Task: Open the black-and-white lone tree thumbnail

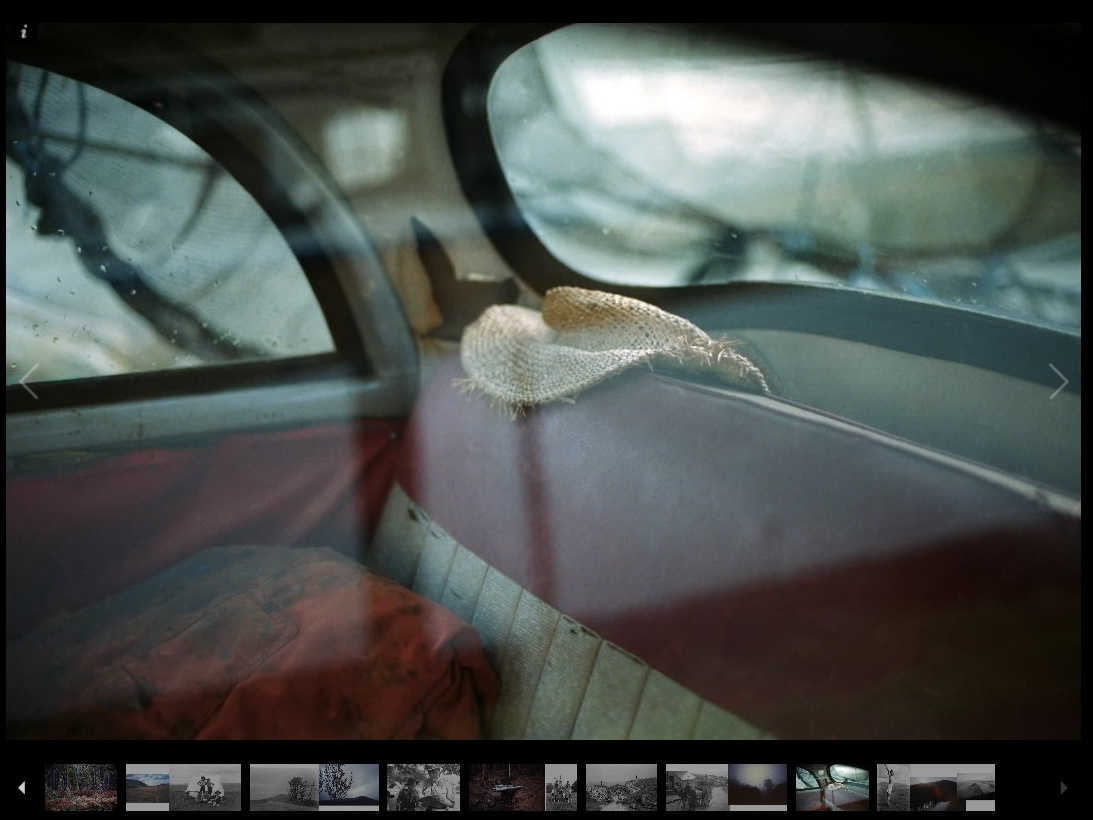Action: (x=284, y=787)
